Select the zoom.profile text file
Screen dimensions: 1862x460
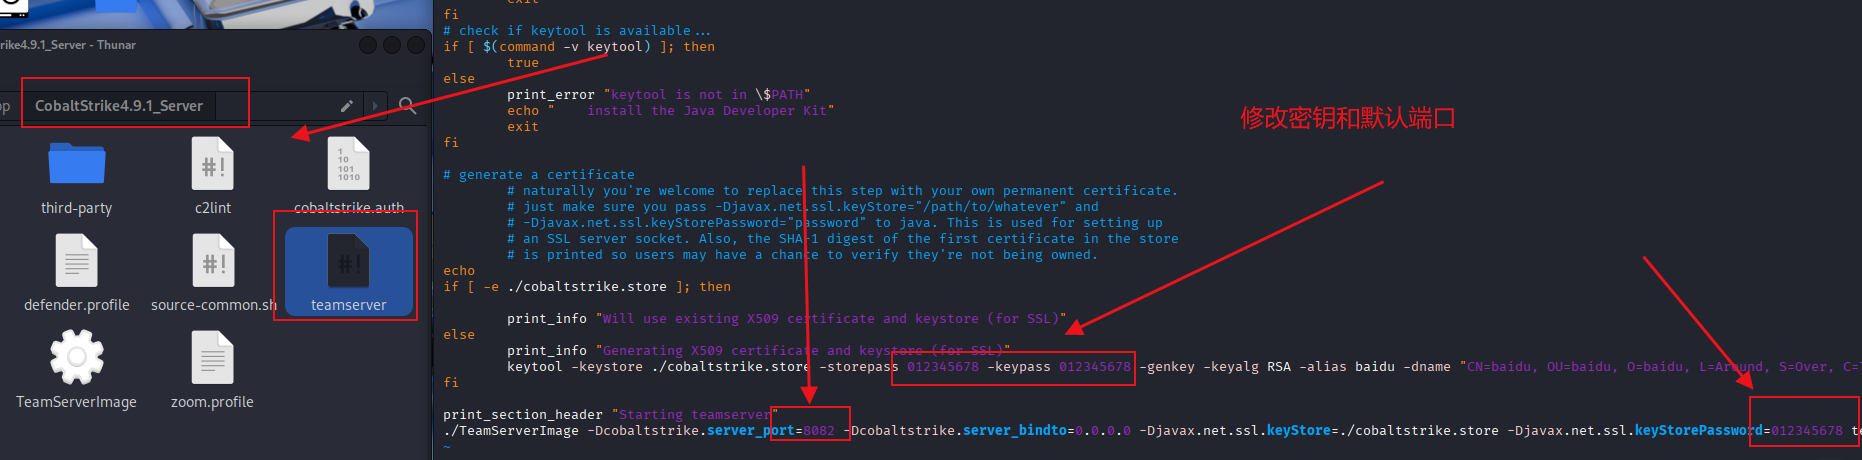pos(212,370)
